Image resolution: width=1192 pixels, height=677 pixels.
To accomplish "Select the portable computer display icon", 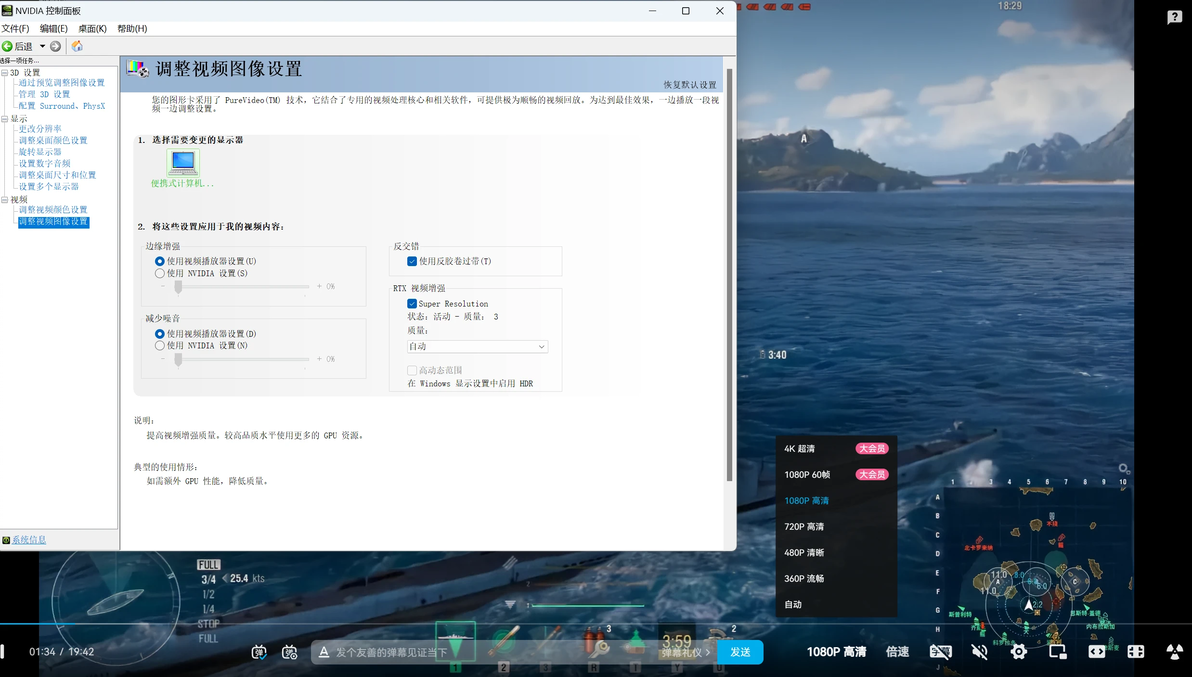I will coord(182,162).
